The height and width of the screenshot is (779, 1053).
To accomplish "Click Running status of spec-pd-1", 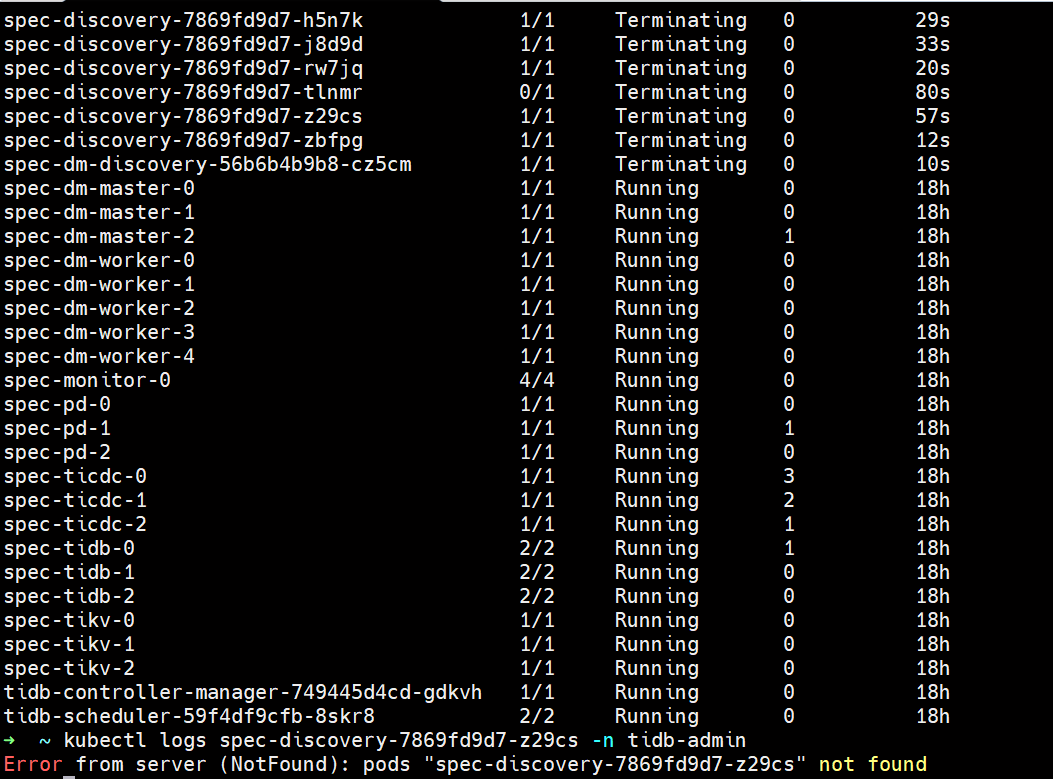I will (657, 429).
